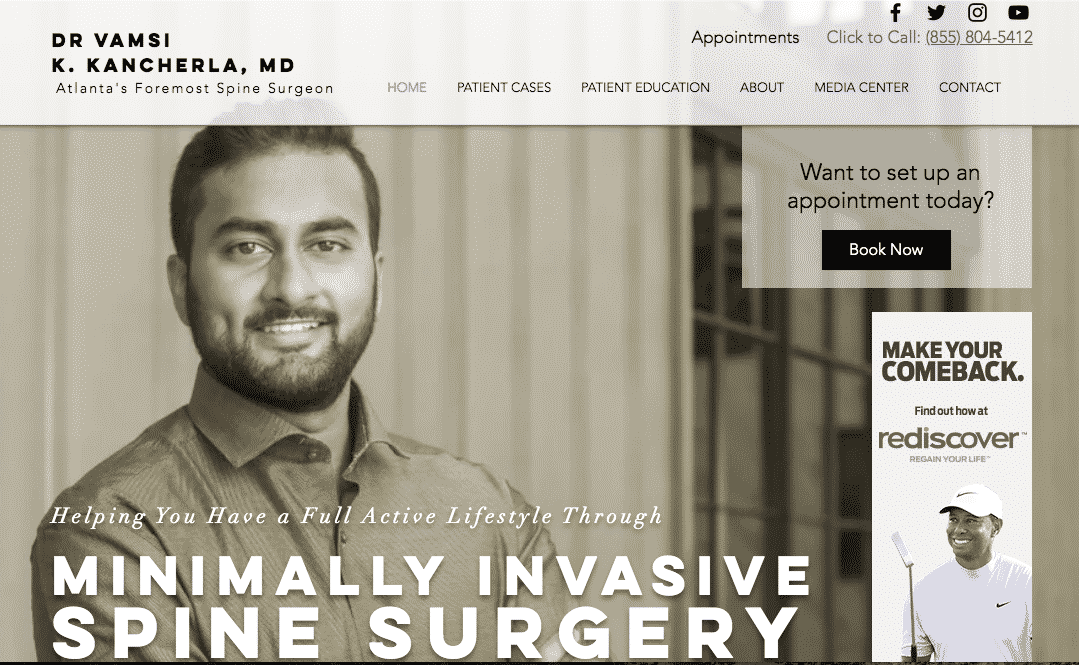The height and width of the screenshot is (665, 1079).
Task: Click the Book Now button
Action: click(886, 250)
